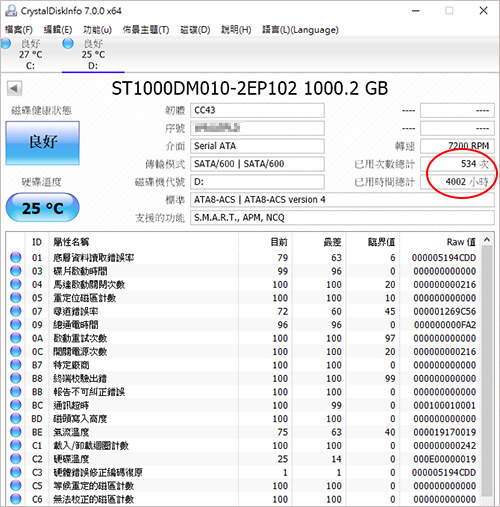
Task: Open the 佈景主題(T) menu
Action: tap(146, 30)
